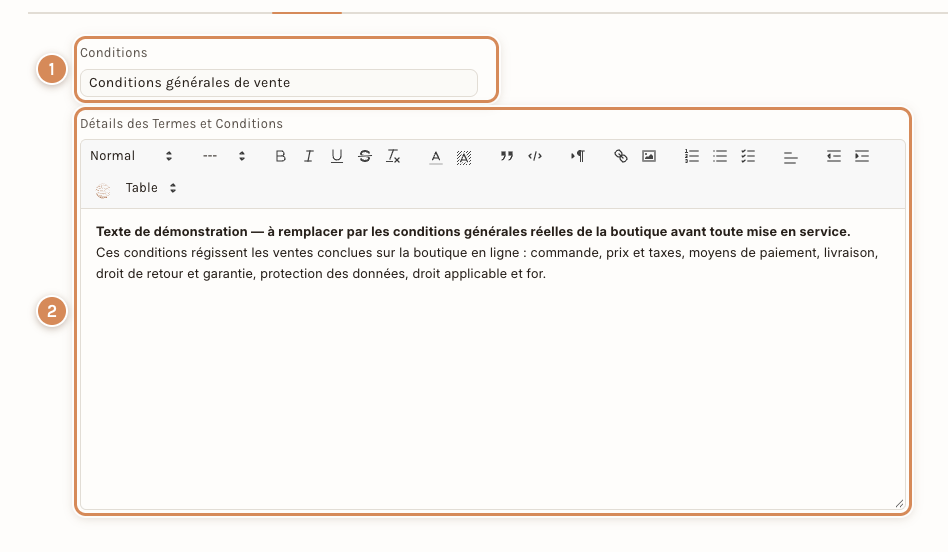Screen dimensions: 948x552
Task: Open the text color picker
Action: coord(435,157)
